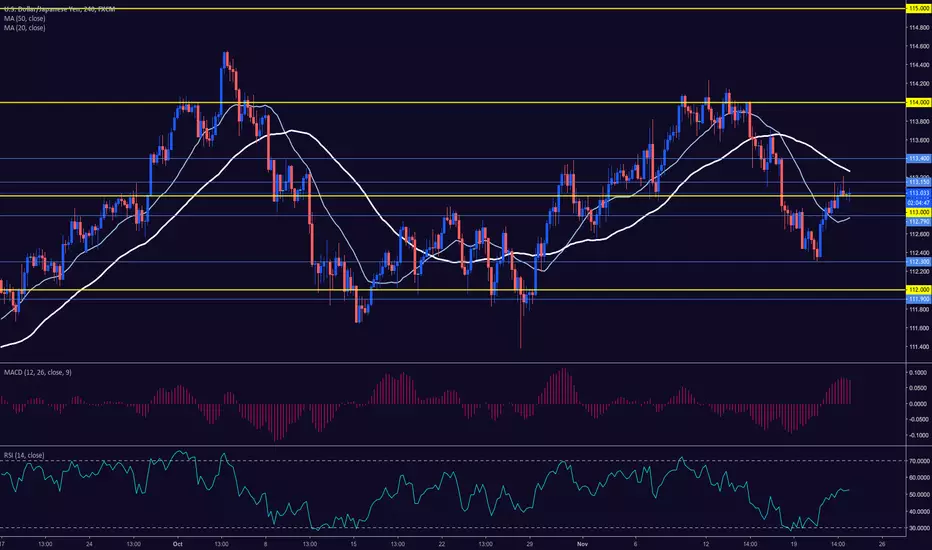This screenshot has width=932, height=550.
Task: Click the 114.400 price scale value
Action: click(918, 65)
